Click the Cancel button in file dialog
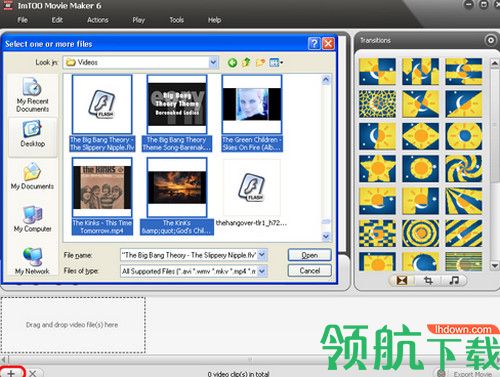The image size is (500, 377). tap(310, 271)
